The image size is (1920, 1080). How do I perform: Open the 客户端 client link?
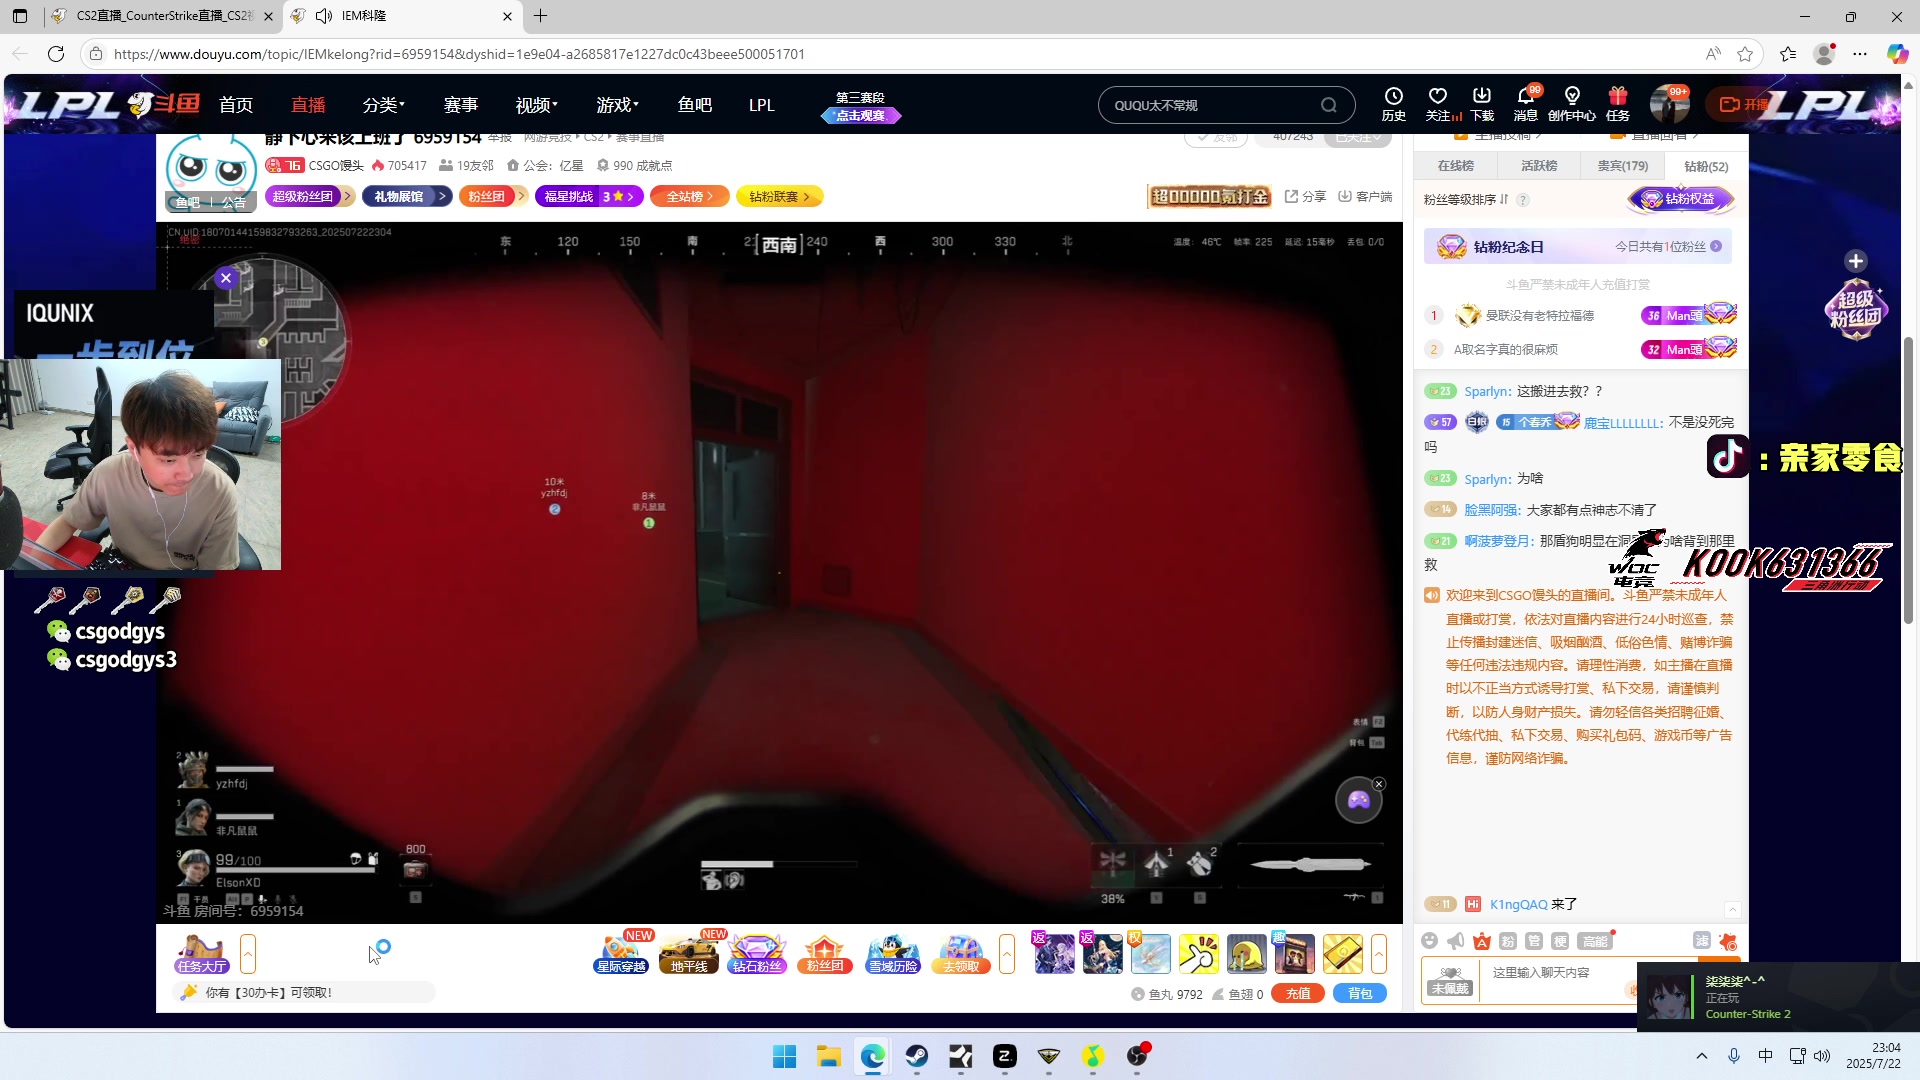click(1366, 197)
